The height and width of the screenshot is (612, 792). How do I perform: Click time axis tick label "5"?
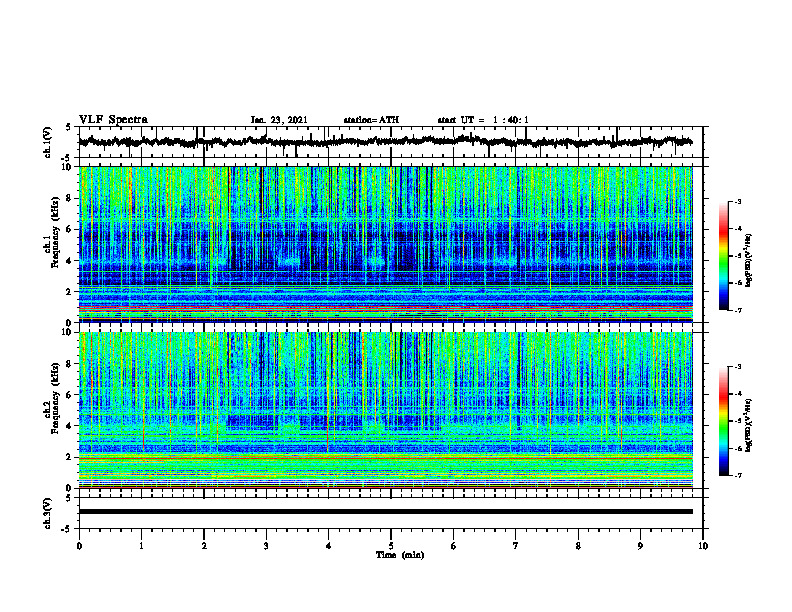(391, 546)
